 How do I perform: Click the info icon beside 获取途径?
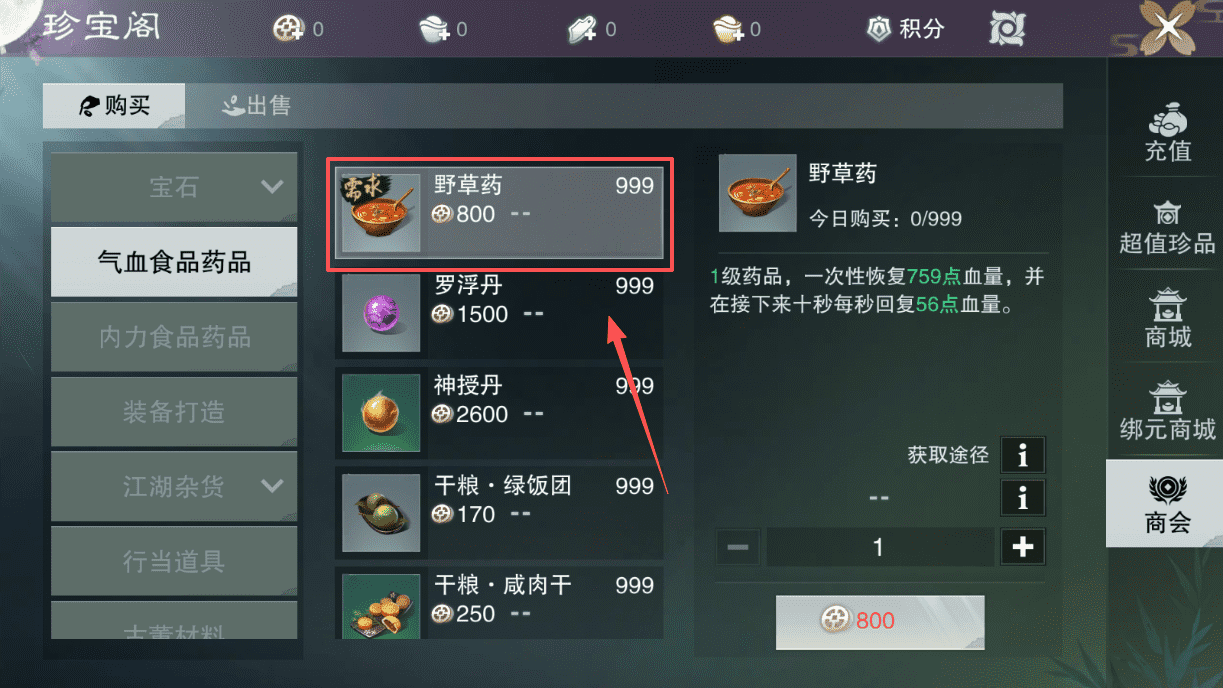pos(1022,455)
